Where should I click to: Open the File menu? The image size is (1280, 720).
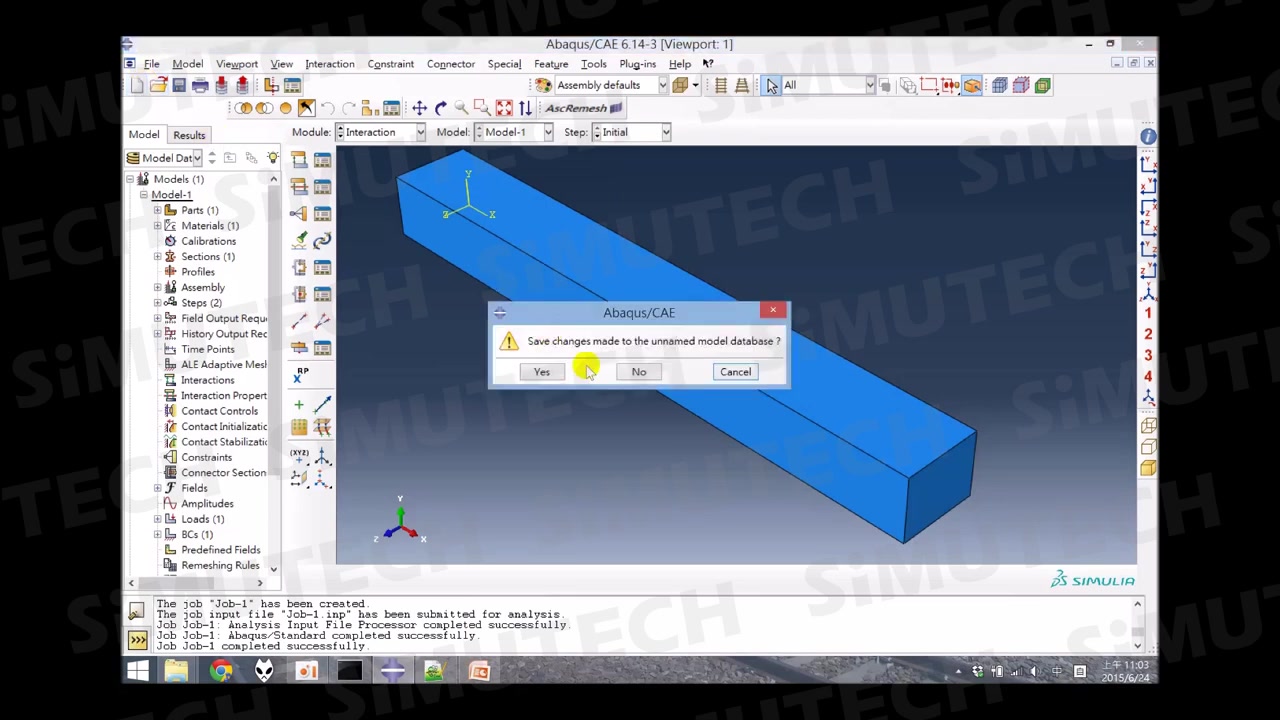(x=151, y=64)
